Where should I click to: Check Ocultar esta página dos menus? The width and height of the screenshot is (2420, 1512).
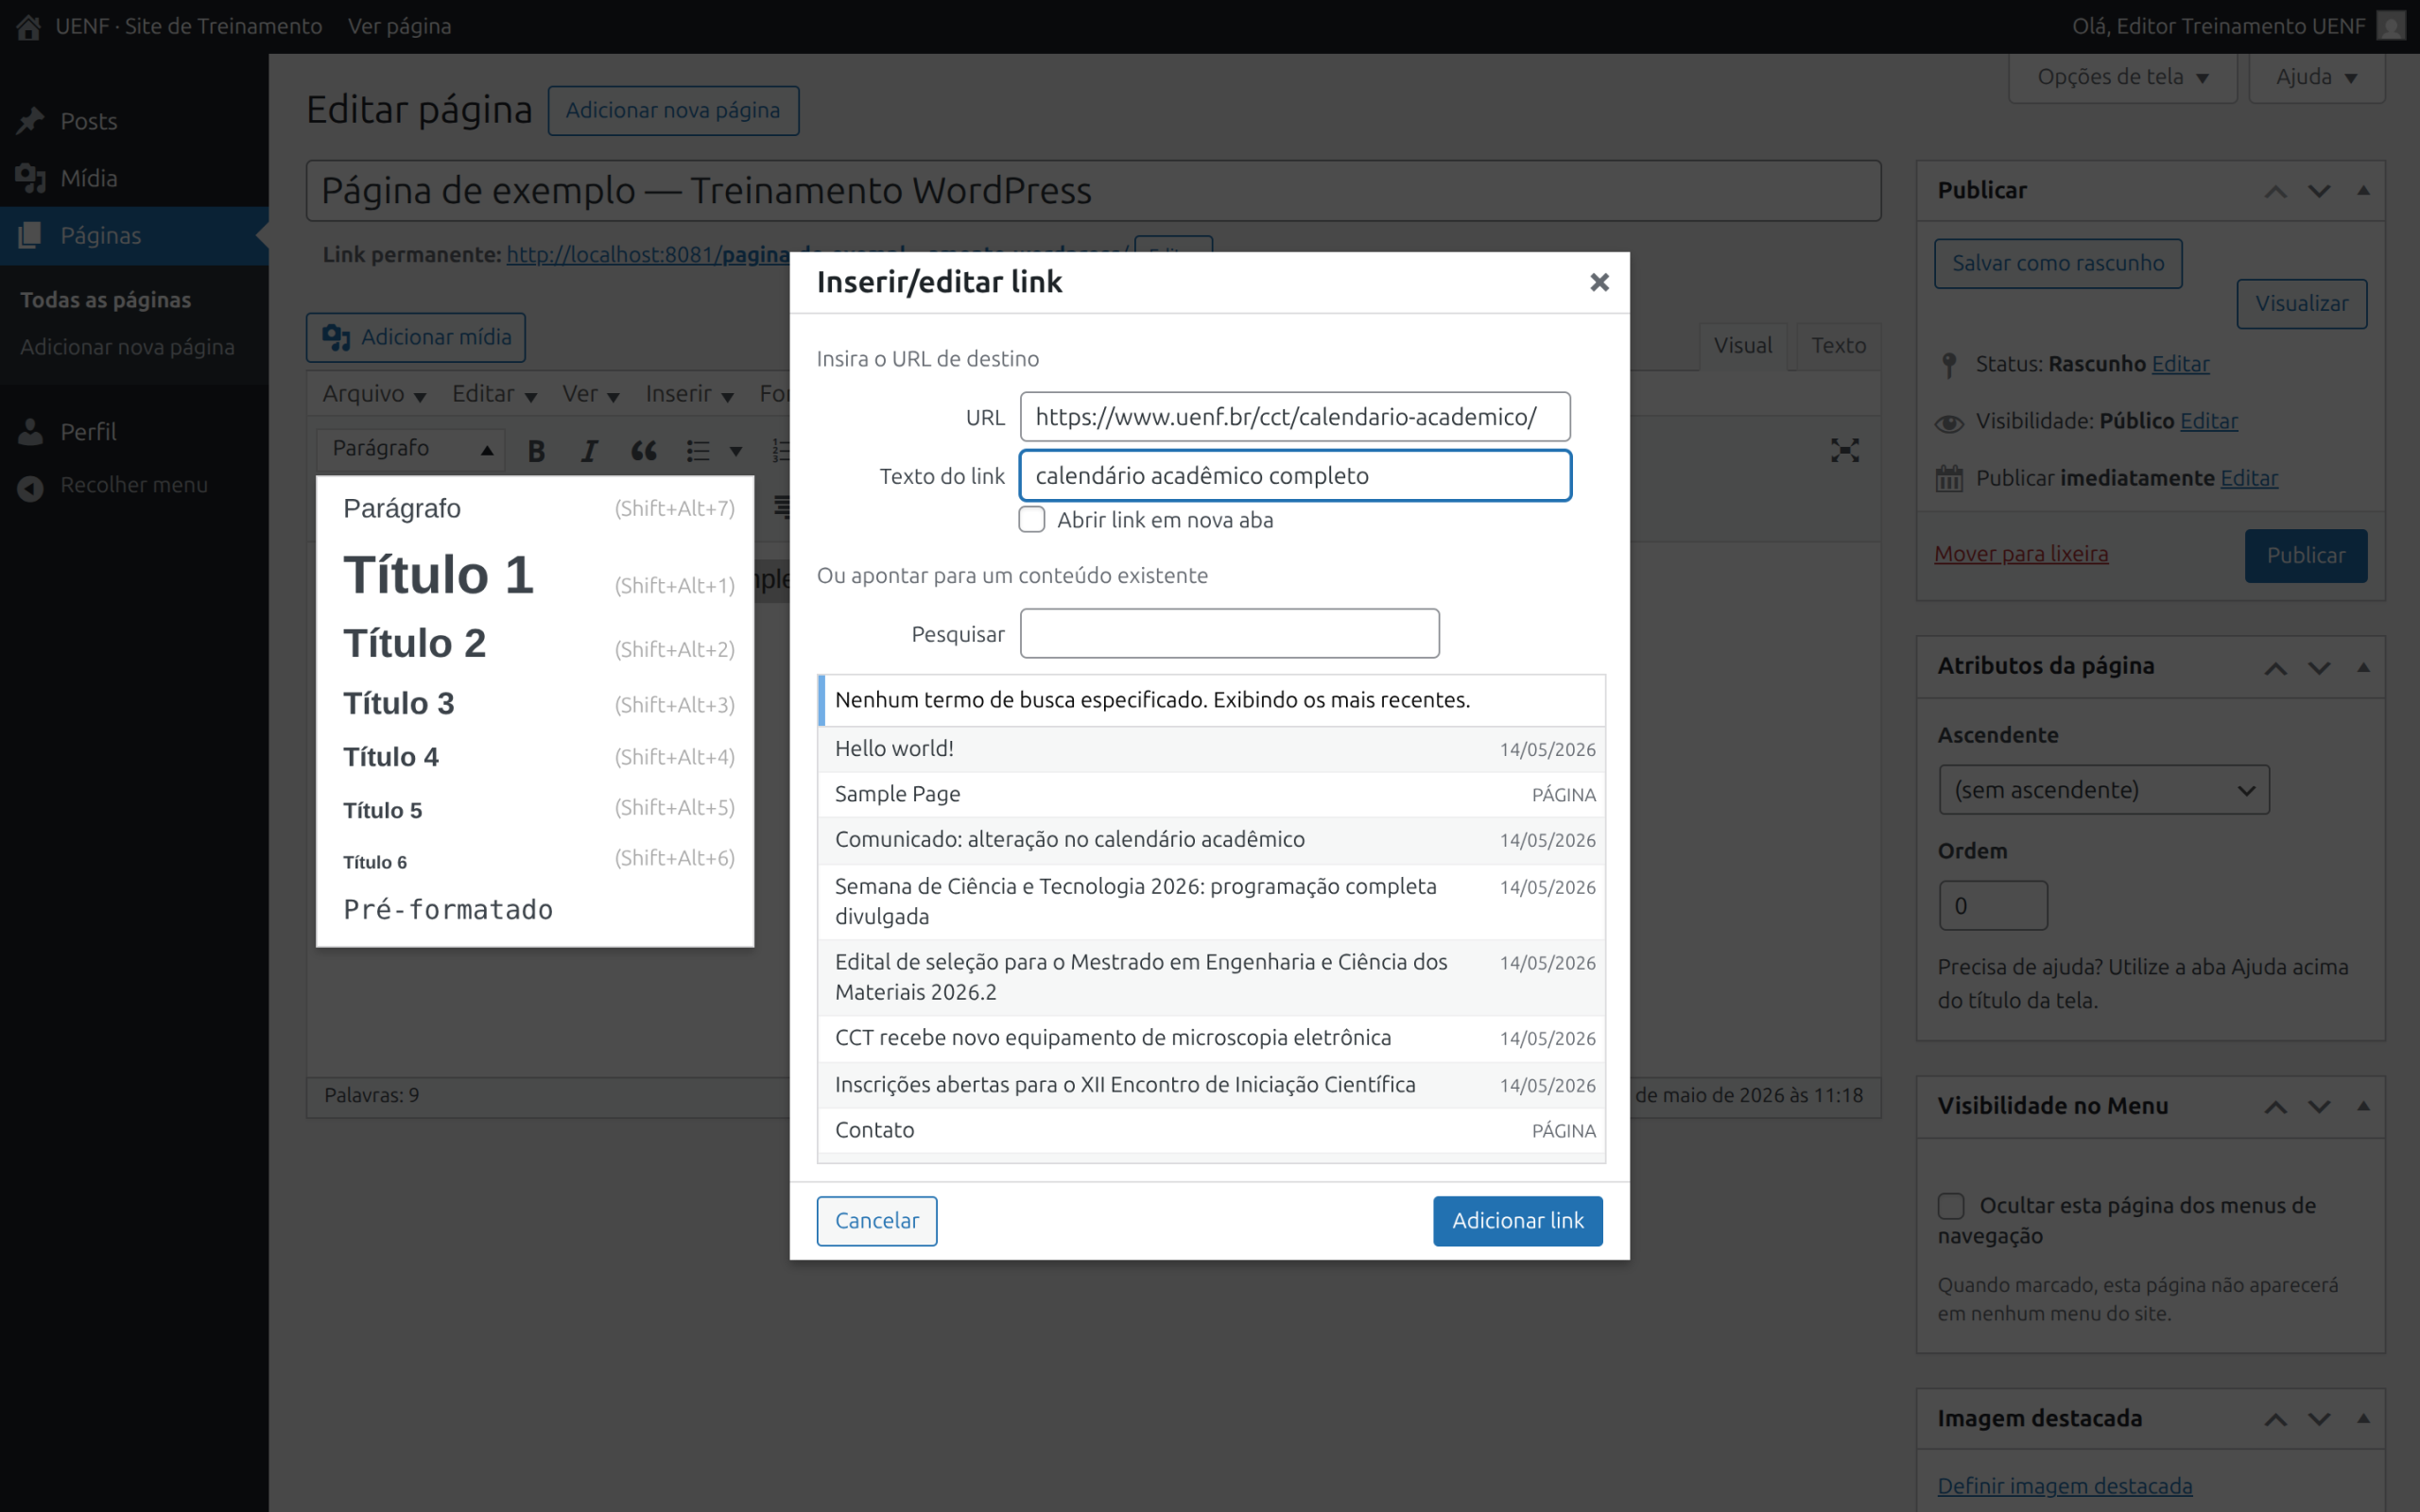tap(1951, 1206)
